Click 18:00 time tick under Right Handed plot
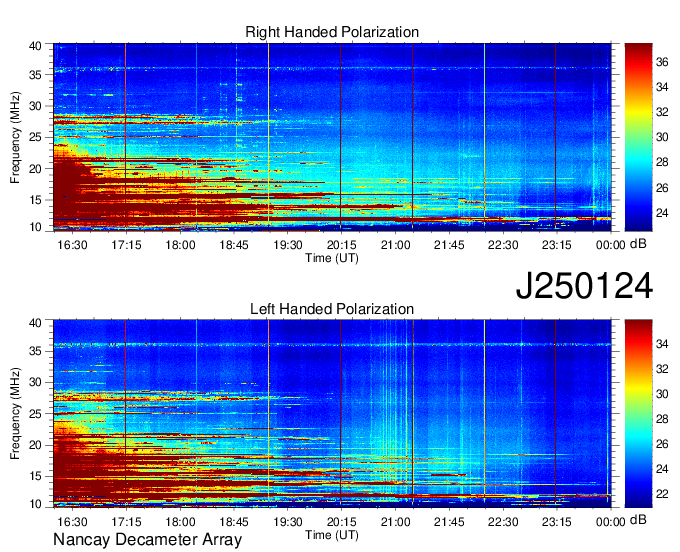Screen dimensions: 680x552 pyautogui.click(x=180, y=245)
